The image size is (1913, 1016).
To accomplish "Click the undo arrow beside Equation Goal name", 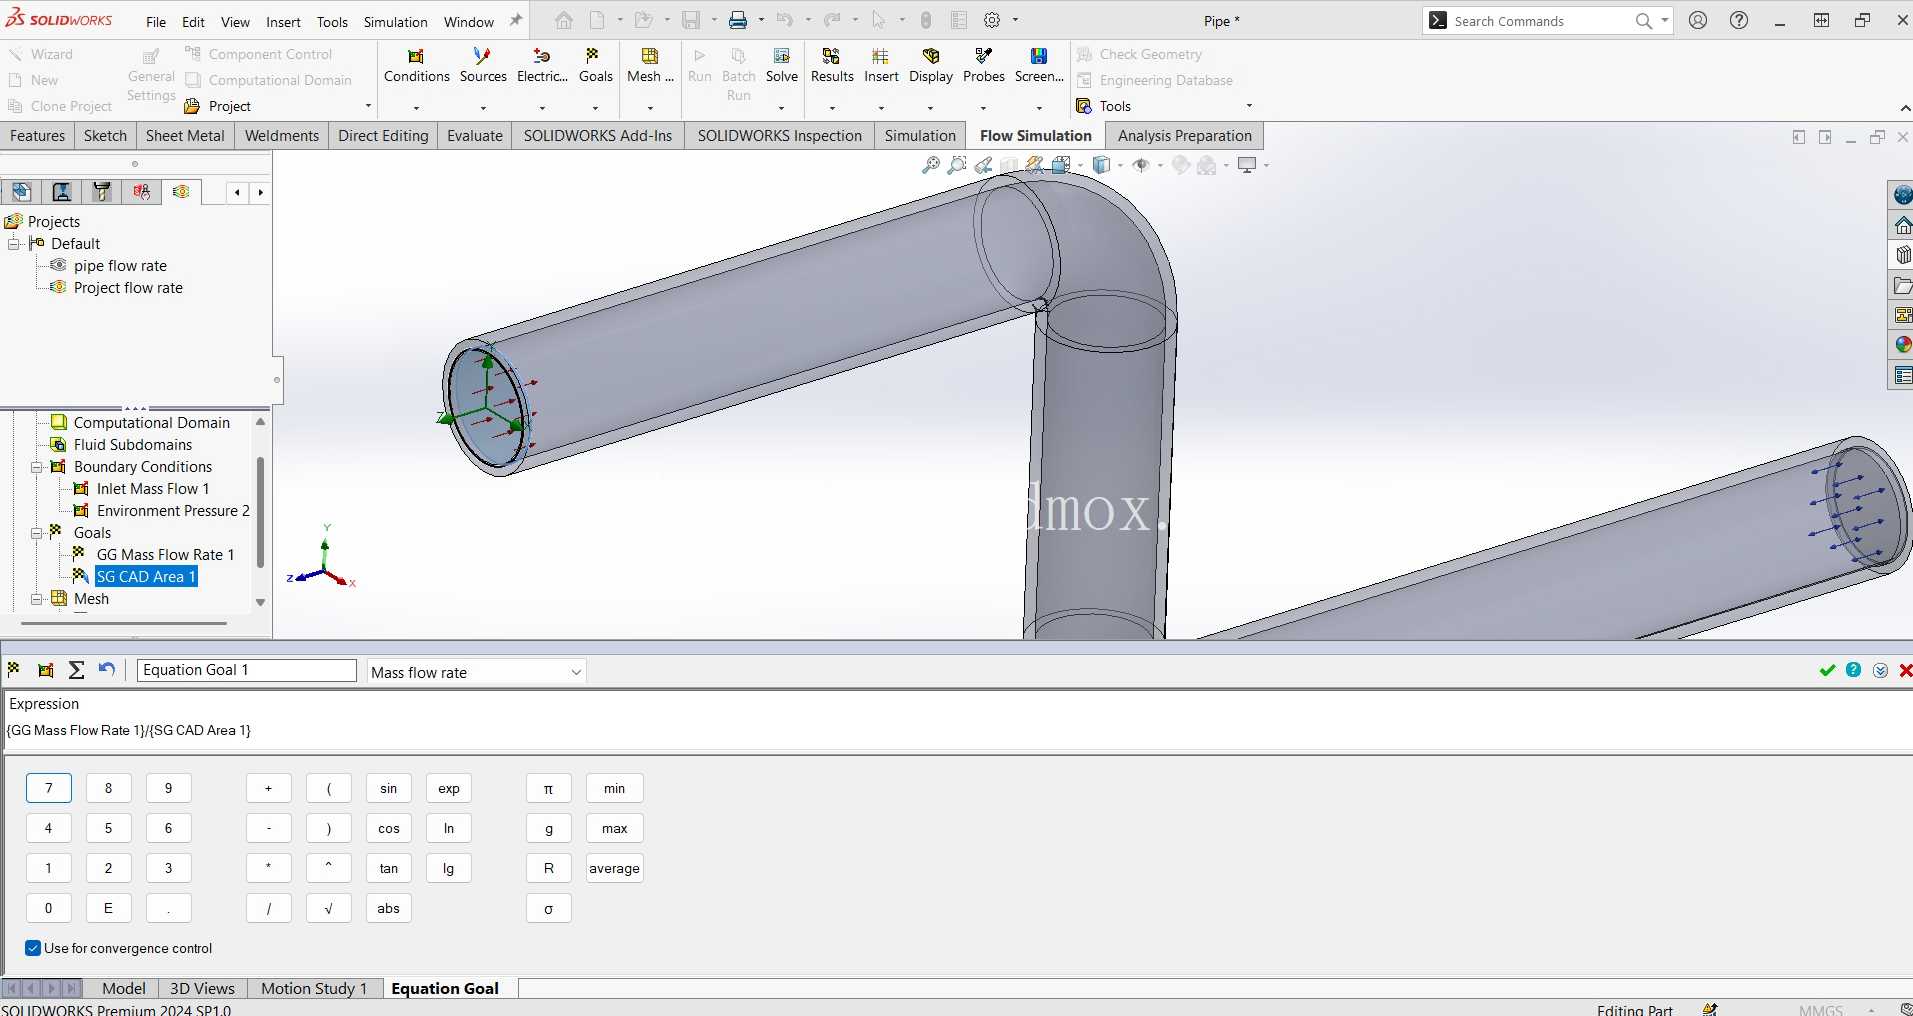I will click(107, 670).
